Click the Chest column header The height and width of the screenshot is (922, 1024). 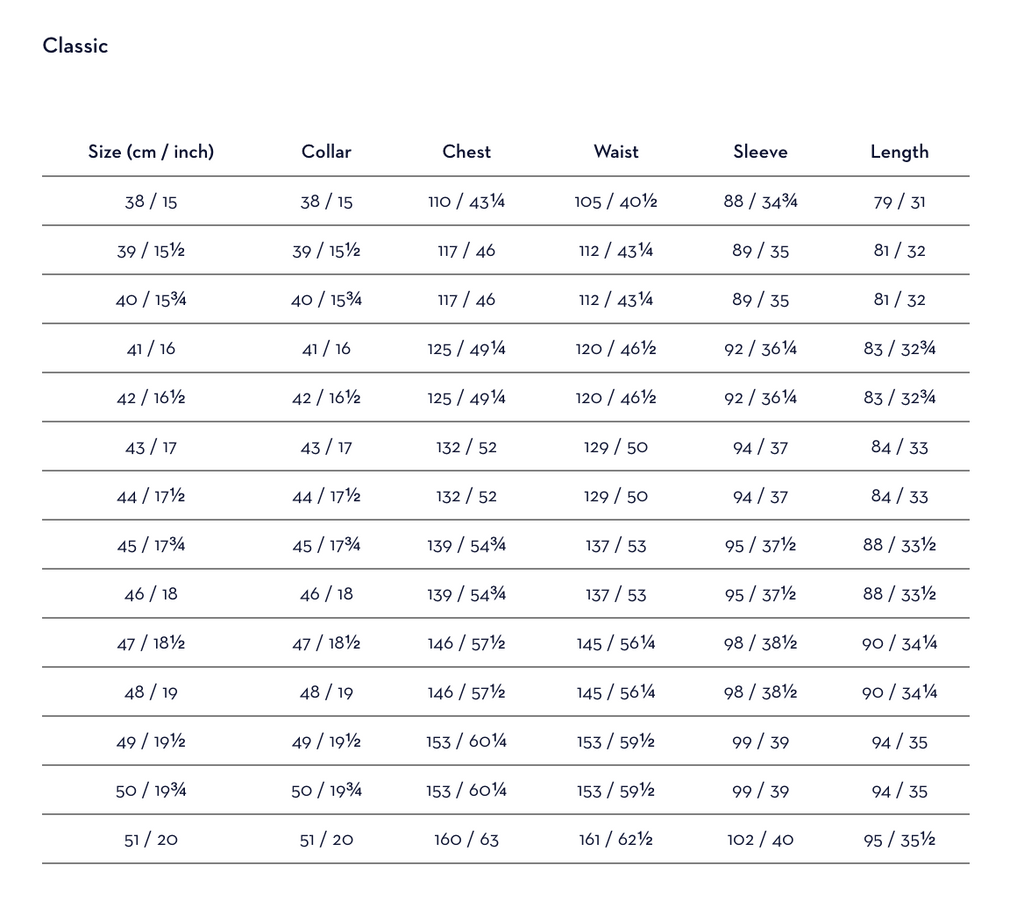pos(466,152)
